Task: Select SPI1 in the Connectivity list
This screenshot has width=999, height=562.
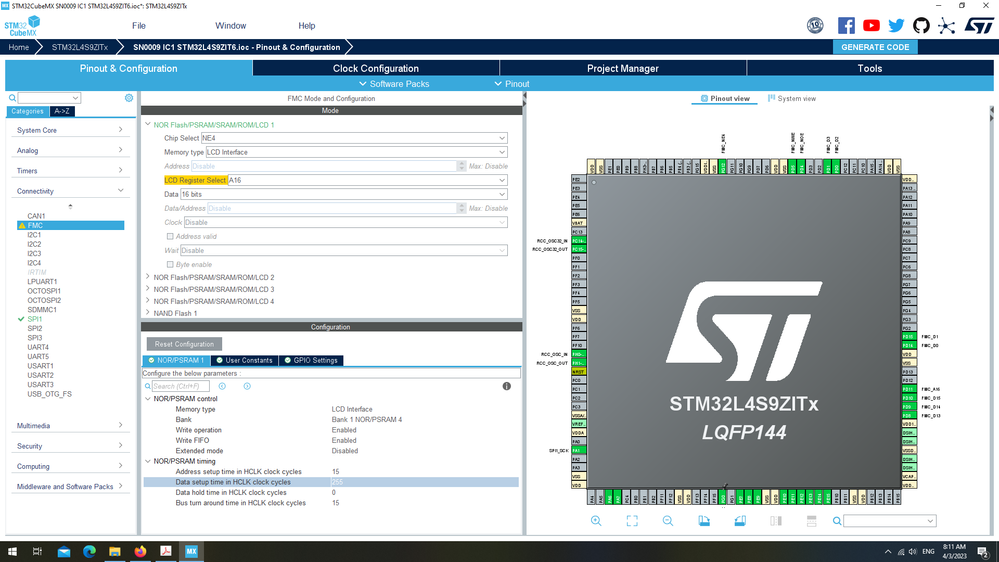Action: pos(34,319)
